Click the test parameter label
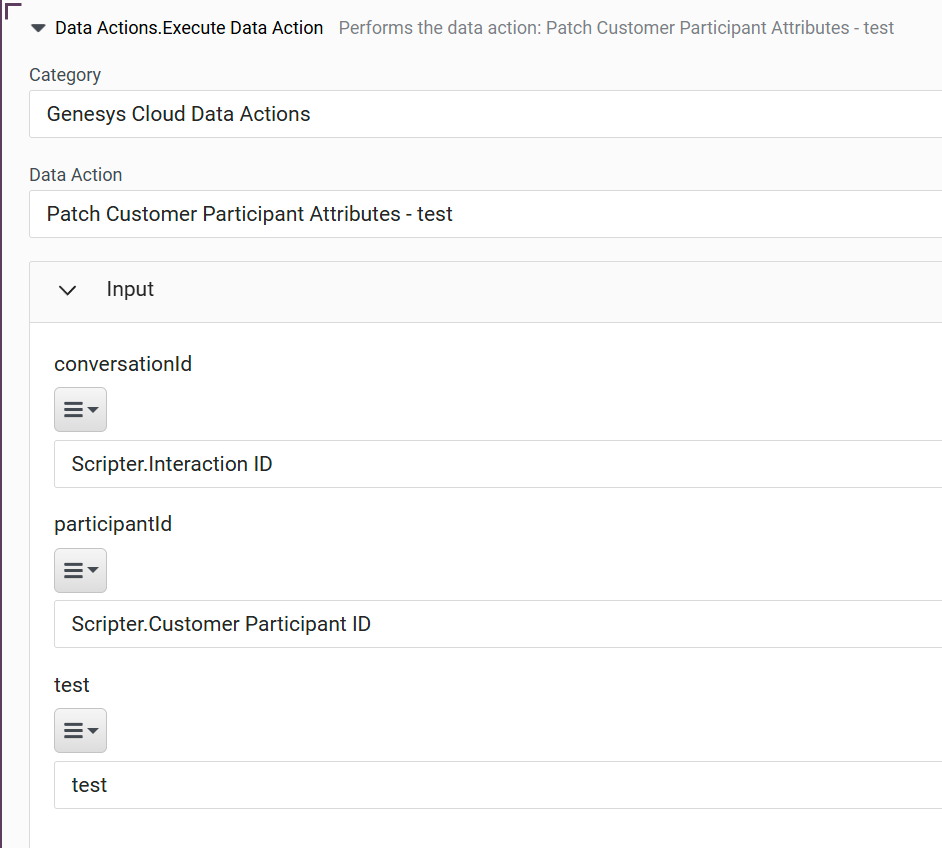The height and width of the screenshot is (848, 942). pos(71,685)
